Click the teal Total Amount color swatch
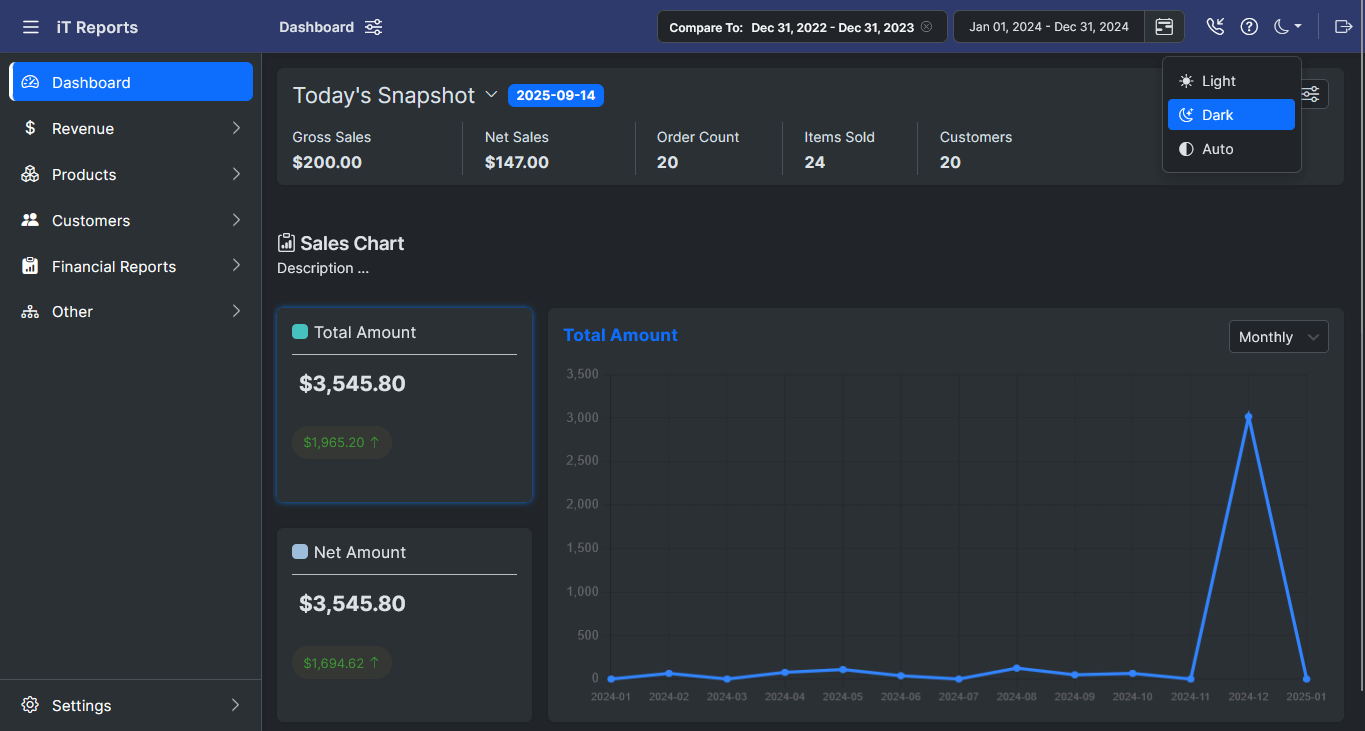1365x731 pixels. (300, 332)
